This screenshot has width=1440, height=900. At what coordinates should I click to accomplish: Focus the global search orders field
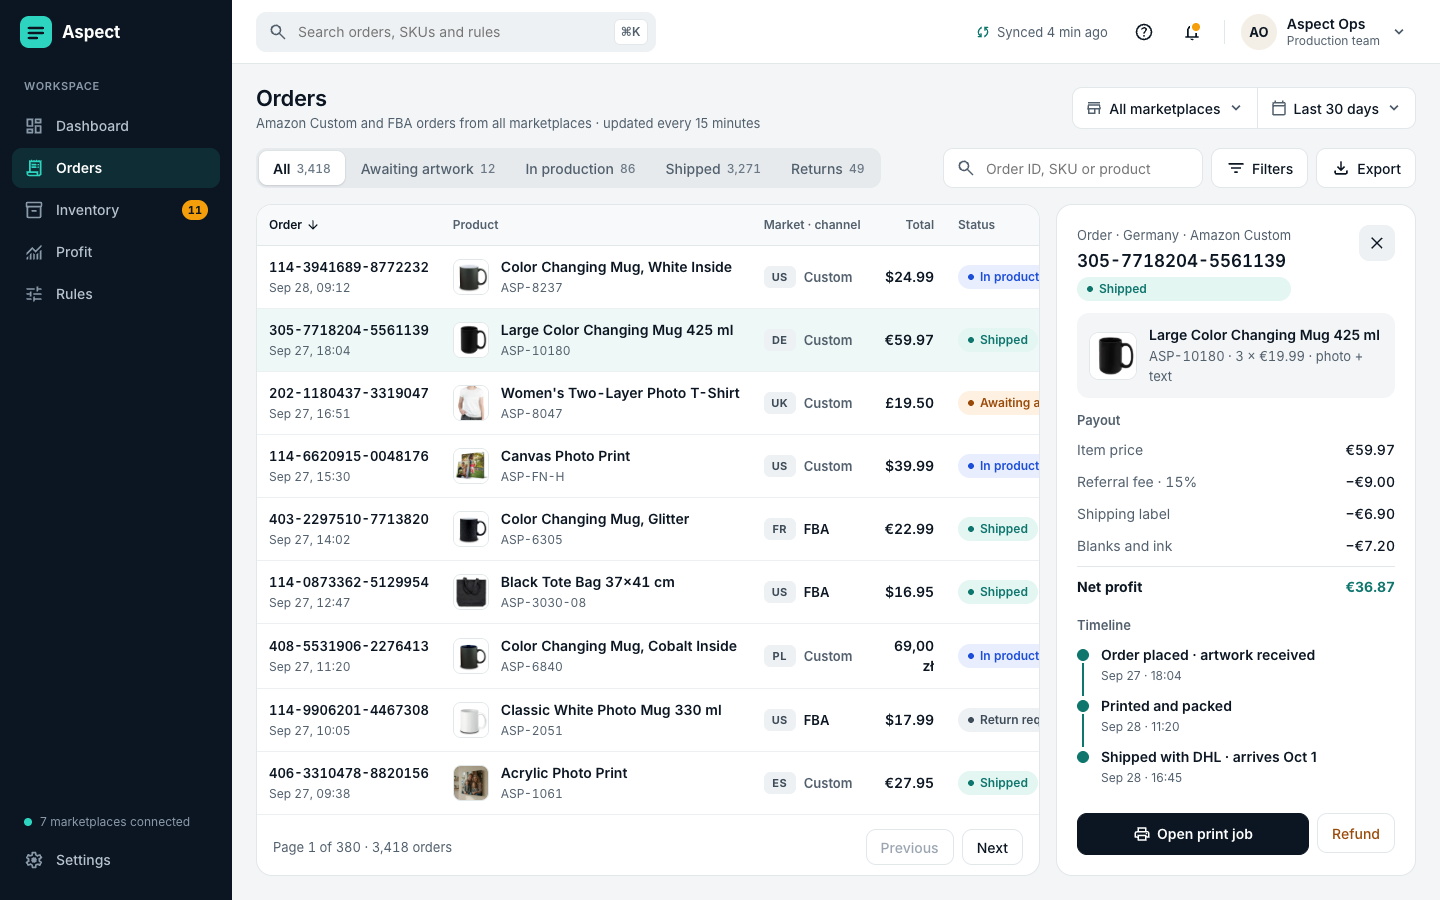[456, 32]
